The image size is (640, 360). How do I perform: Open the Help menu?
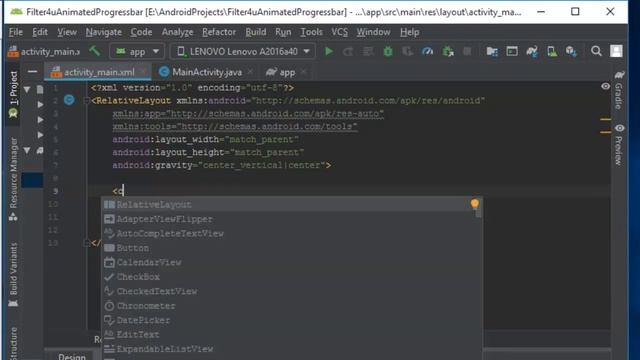(409, 32)
